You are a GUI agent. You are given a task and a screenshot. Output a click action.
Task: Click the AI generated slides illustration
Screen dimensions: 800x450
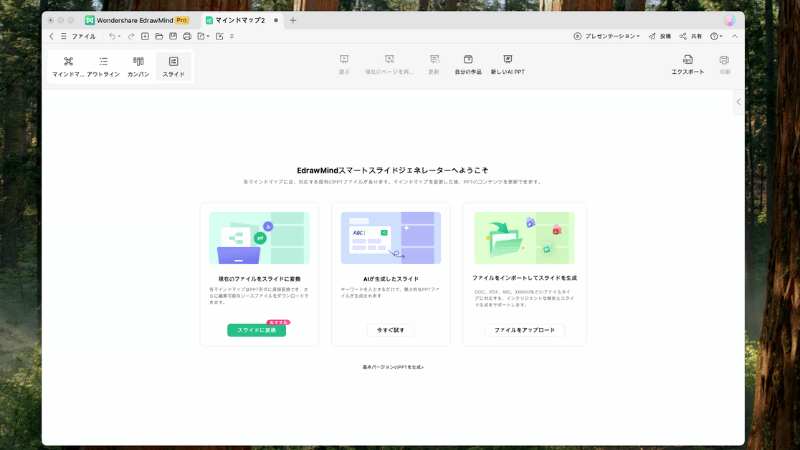tap(391, 238)
